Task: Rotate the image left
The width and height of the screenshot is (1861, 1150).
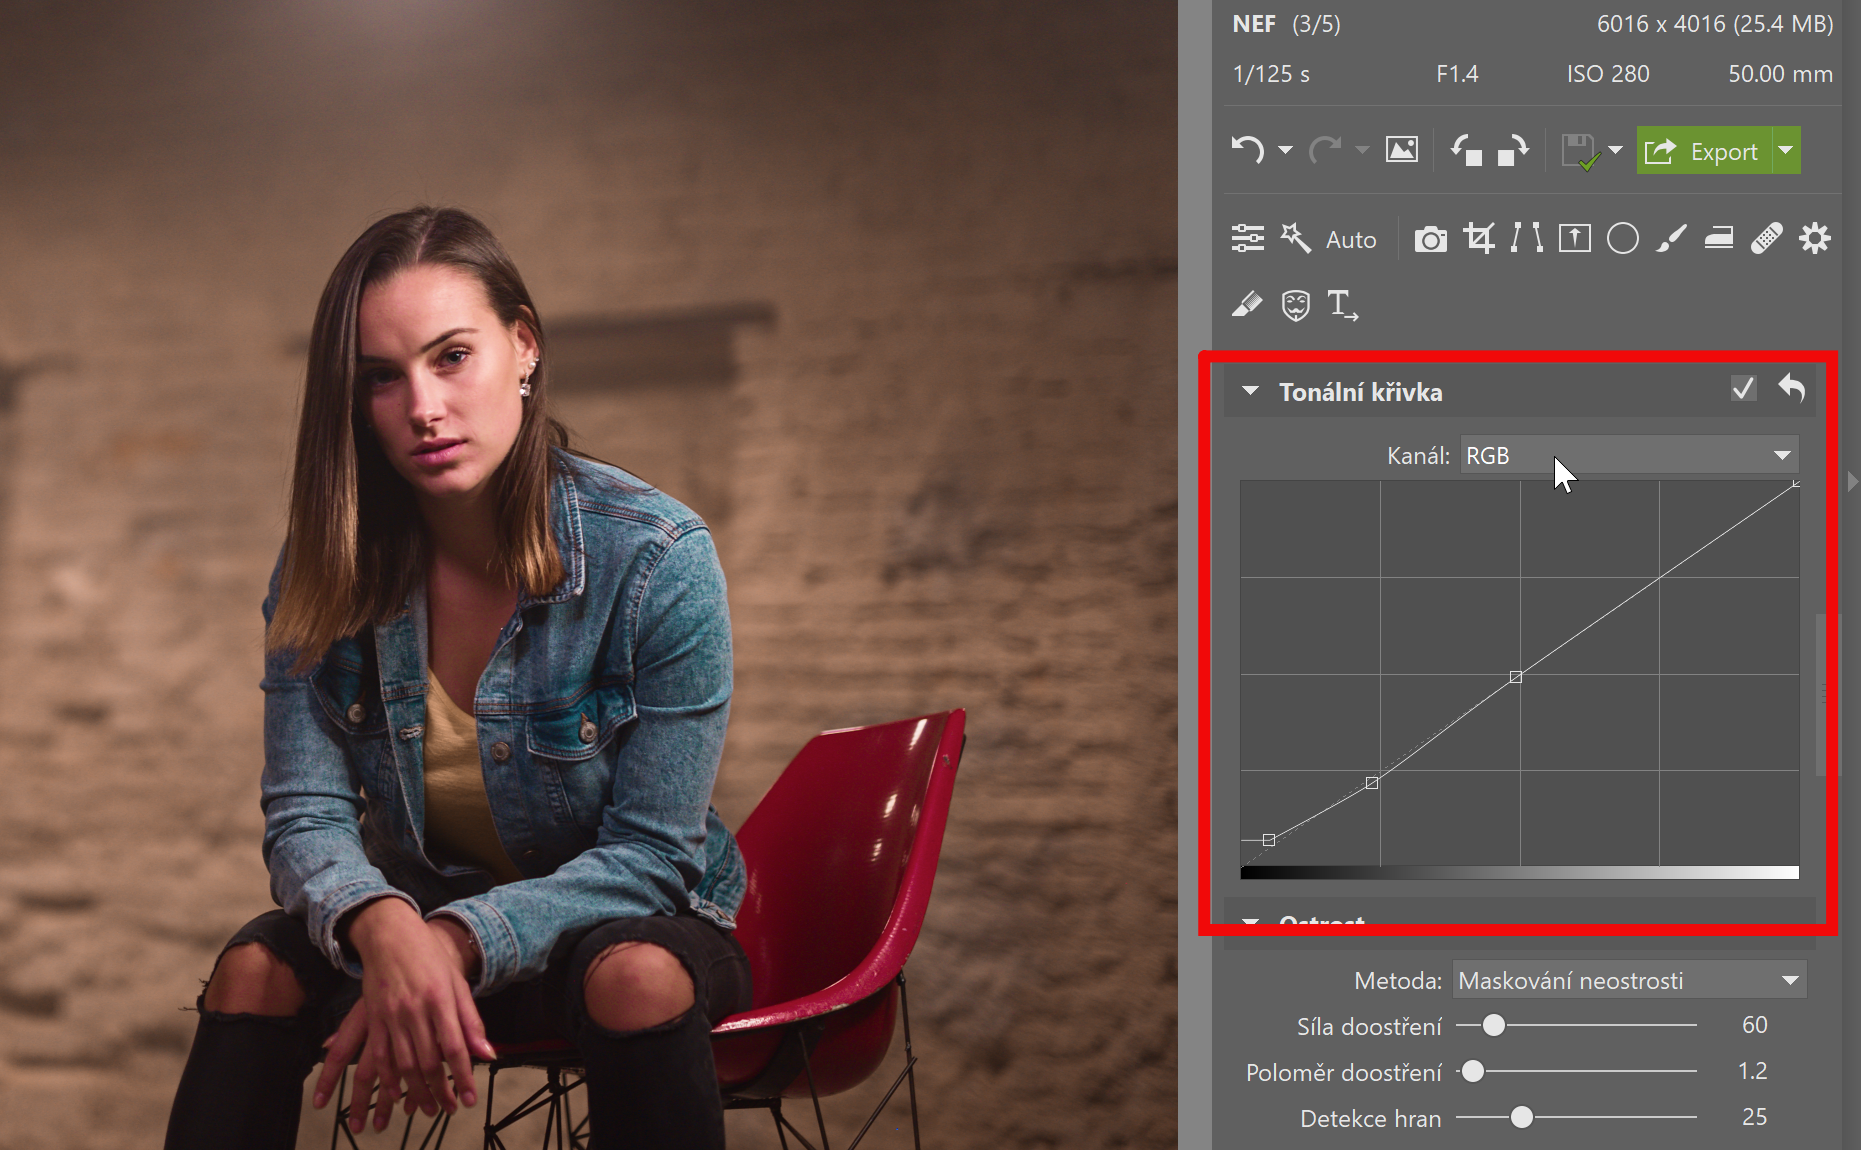Action: 1466,151
